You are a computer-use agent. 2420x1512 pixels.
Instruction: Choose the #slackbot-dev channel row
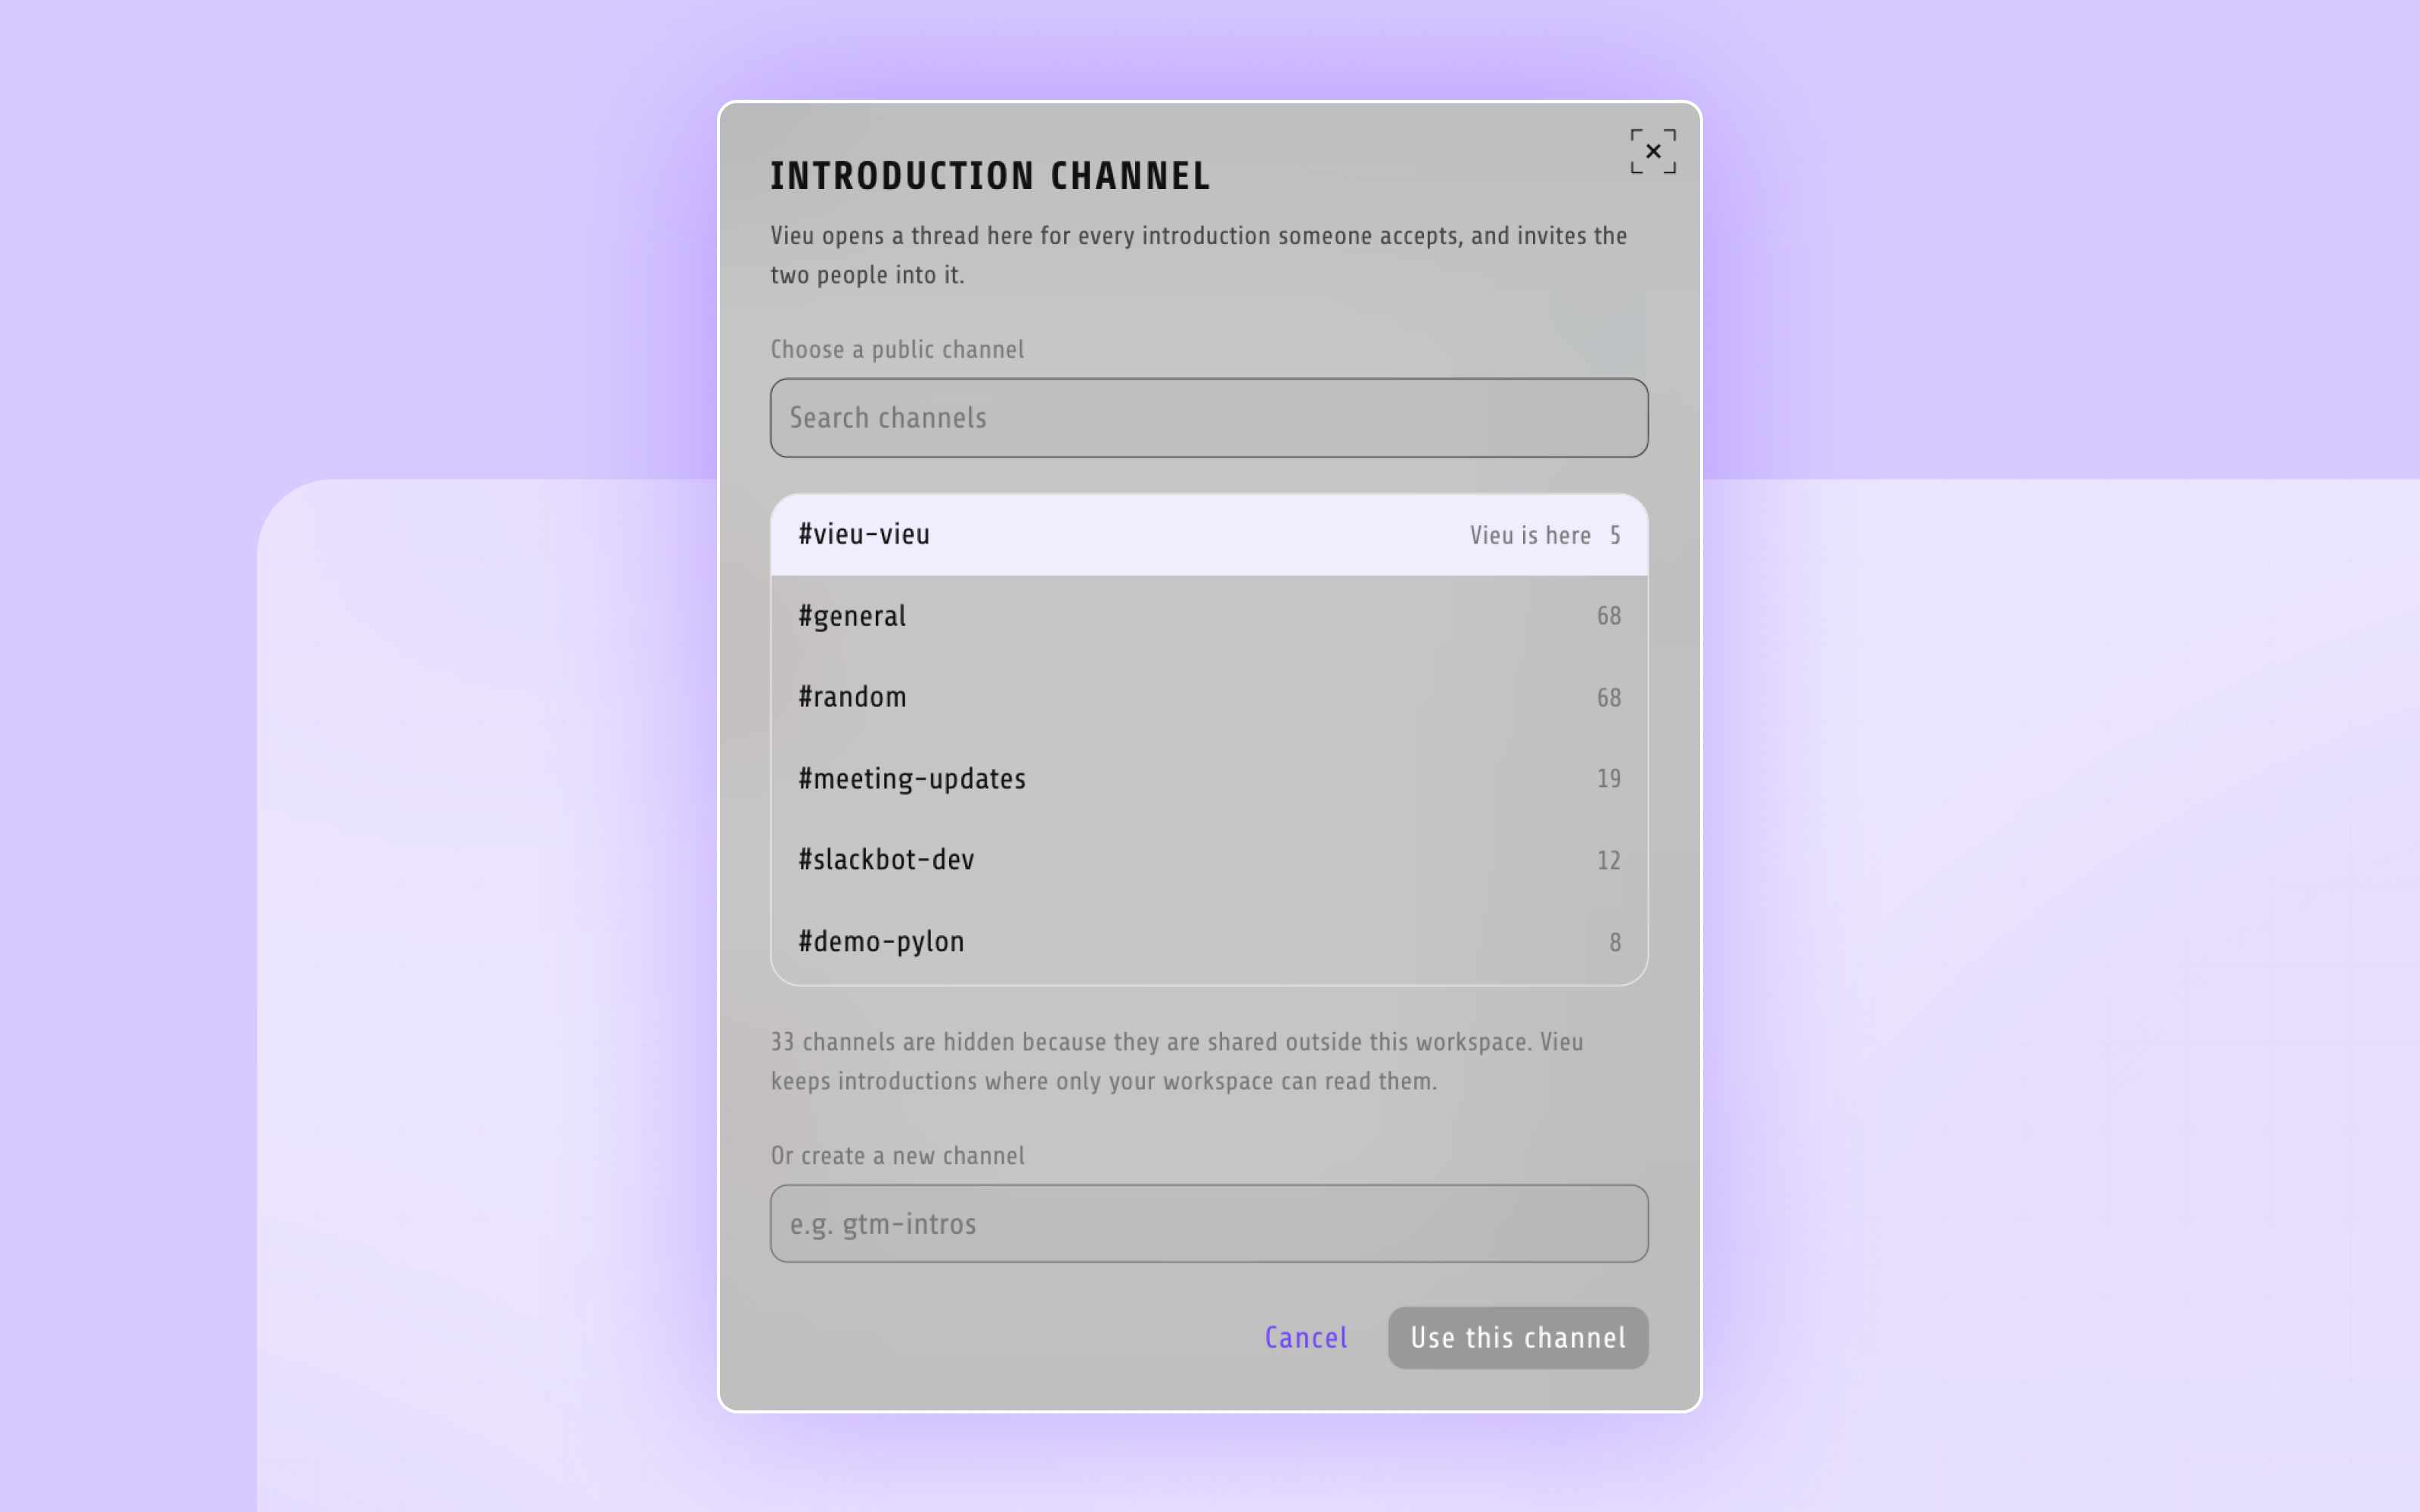click(x=1209, y=860)
